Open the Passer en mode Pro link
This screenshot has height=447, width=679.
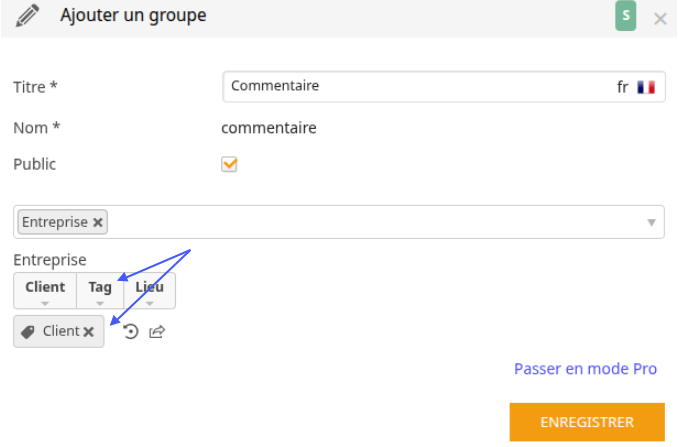585,369
